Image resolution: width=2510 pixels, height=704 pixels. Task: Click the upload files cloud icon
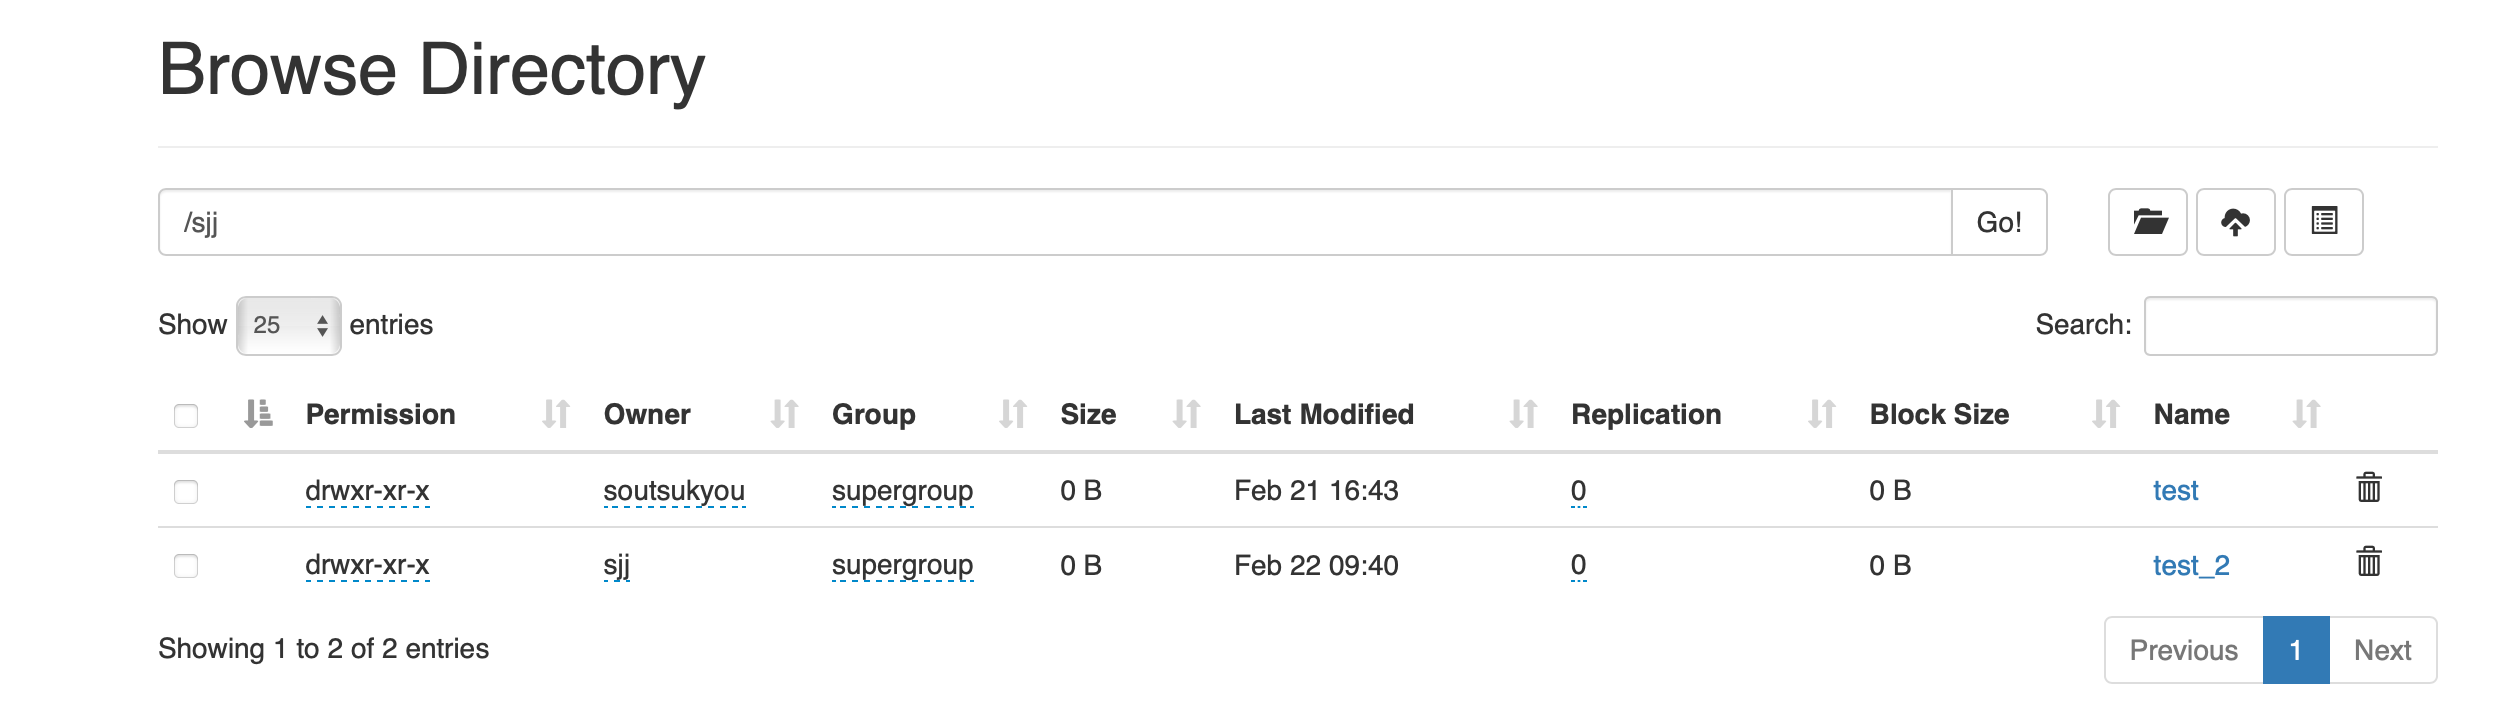(2235, 222)
